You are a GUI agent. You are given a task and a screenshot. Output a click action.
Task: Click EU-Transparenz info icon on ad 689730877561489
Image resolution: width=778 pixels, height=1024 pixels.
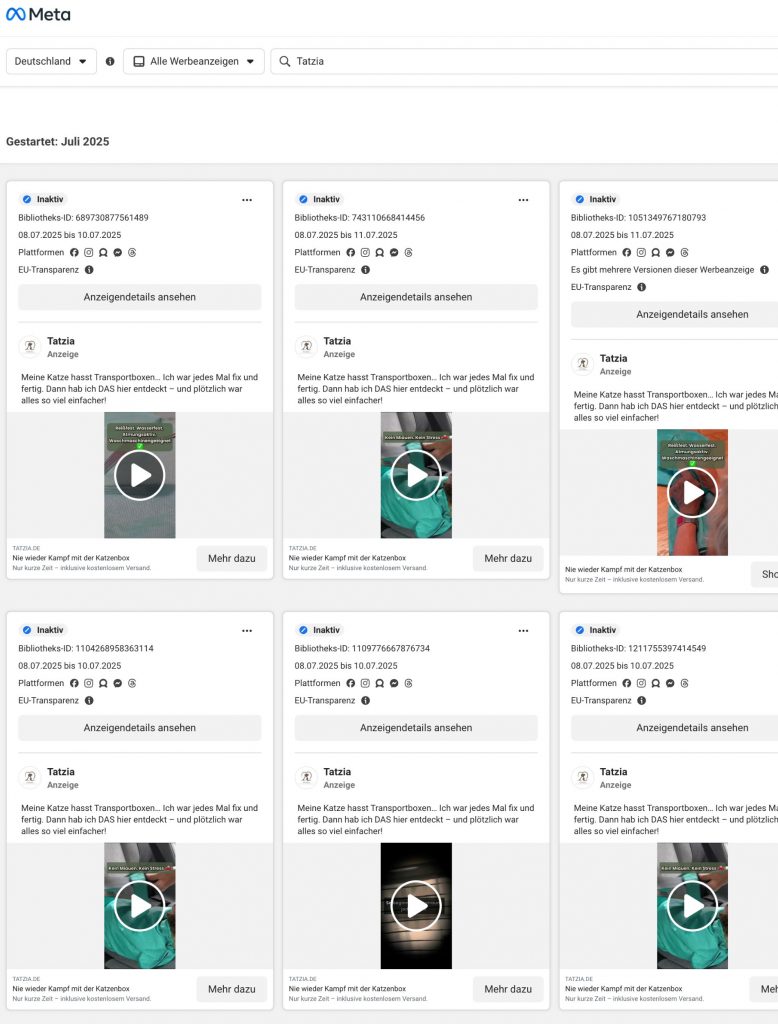(x=89, y=270)
